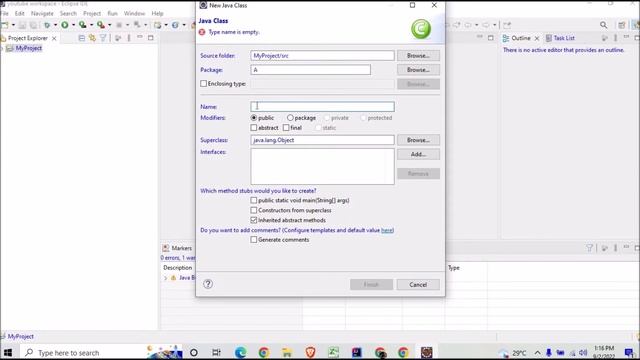This screenshot has height=360, width=640.
Task: Check Constructors from superclass checkbox
Action: (x=253, y=210)
